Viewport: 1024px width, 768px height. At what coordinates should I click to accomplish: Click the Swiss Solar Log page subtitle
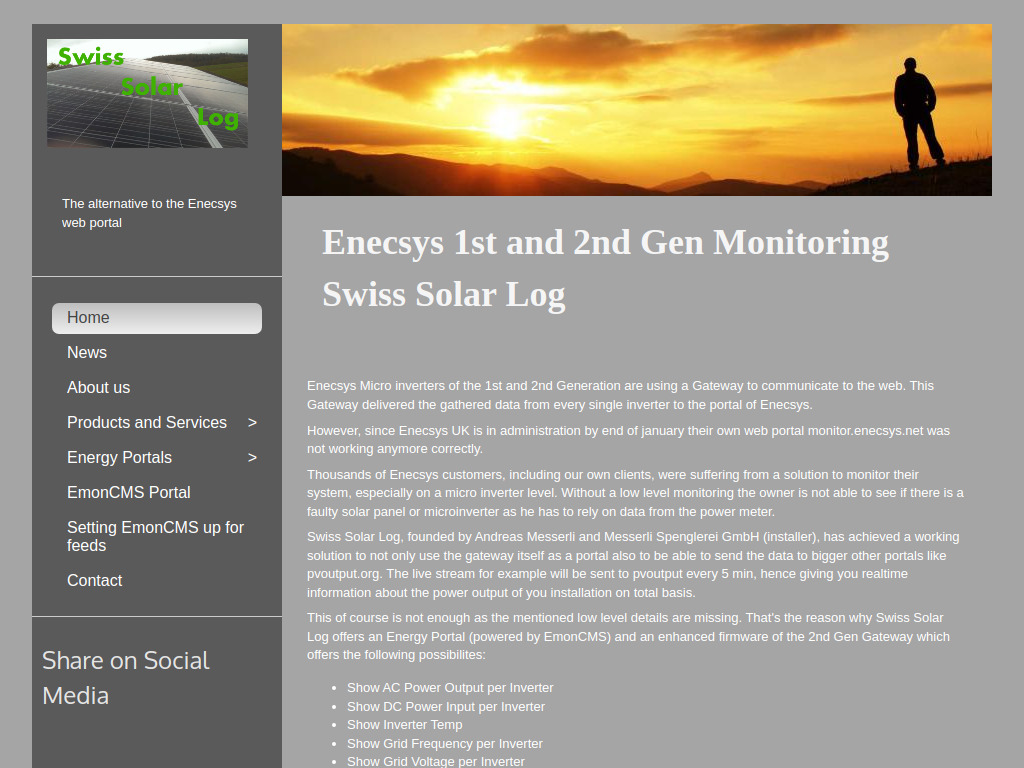(443, 294)
